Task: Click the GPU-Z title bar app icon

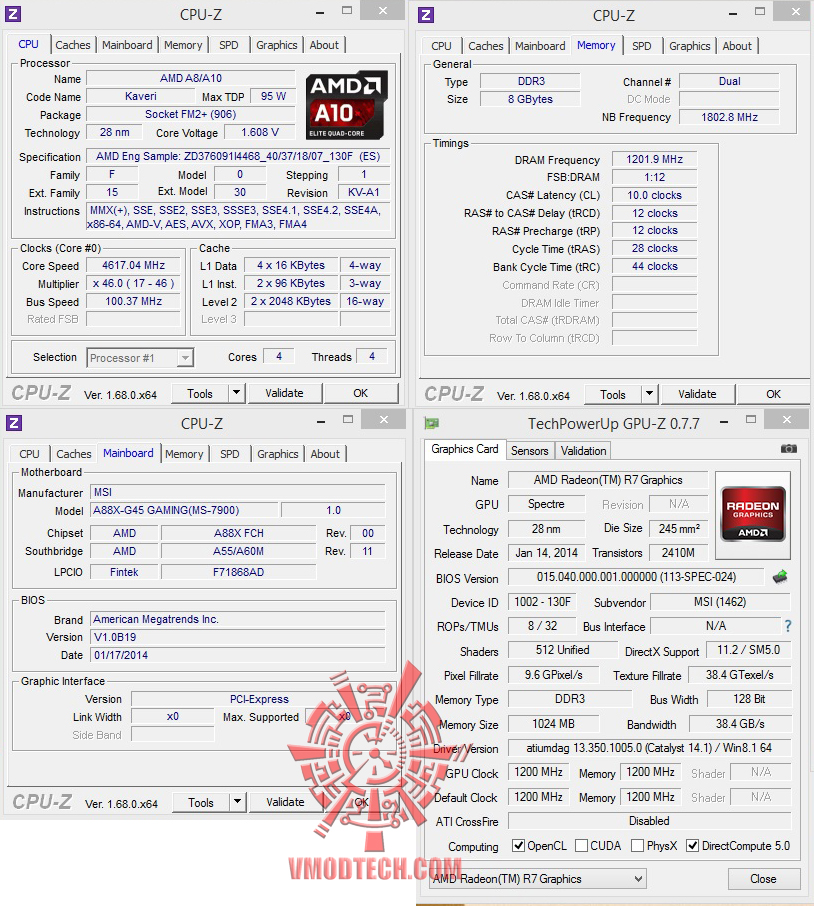Action: pyautogui.click(x=432, y=424)
